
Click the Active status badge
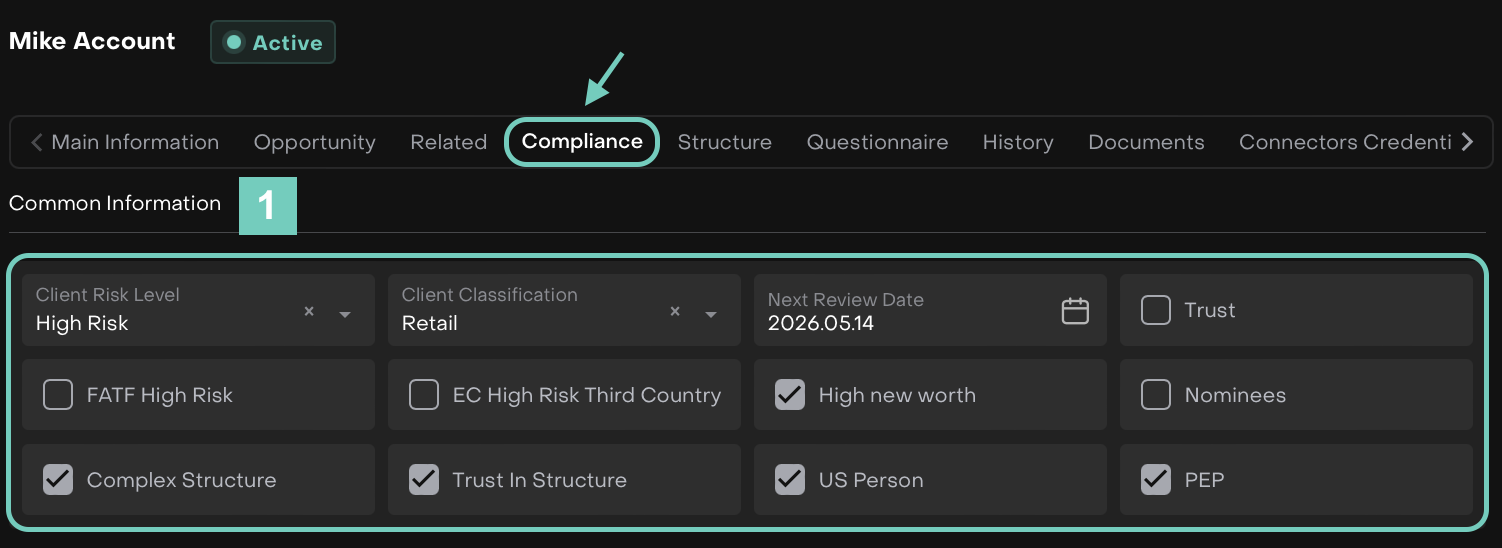point(273,43)
